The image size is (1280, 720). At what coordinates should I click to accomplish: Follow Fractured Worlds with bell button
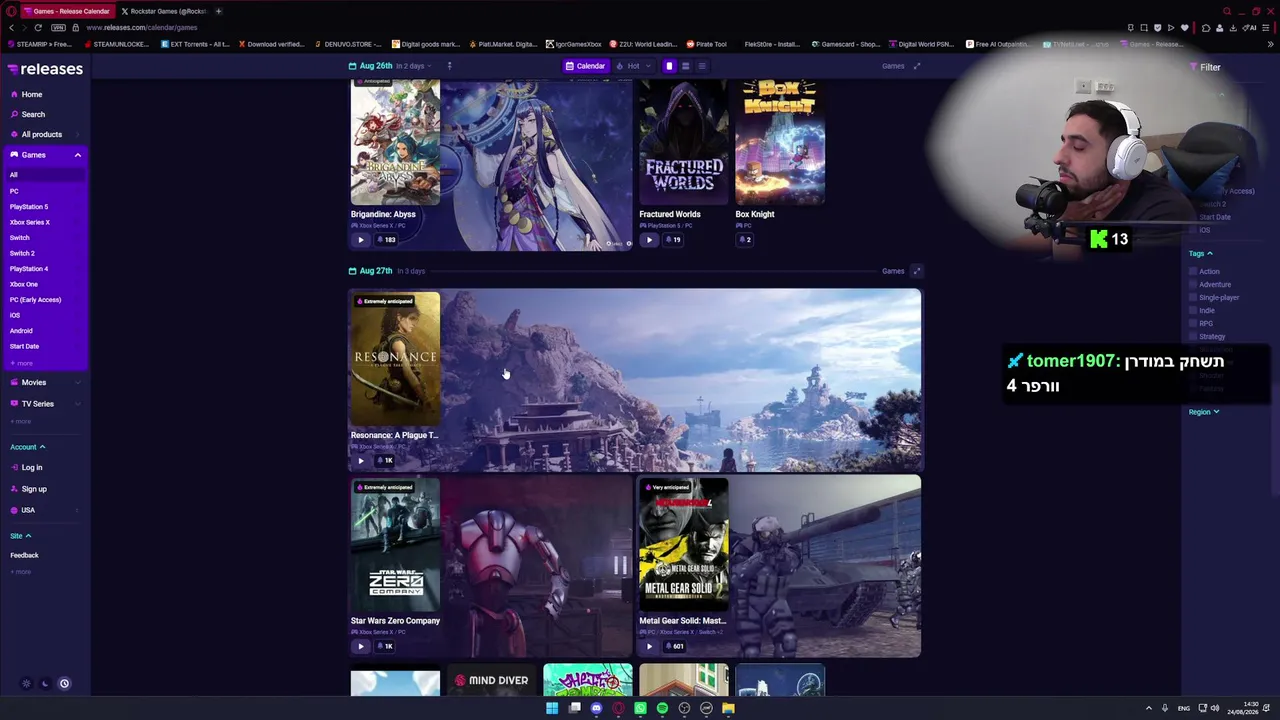pyautogui.click(x=674, y=240)
